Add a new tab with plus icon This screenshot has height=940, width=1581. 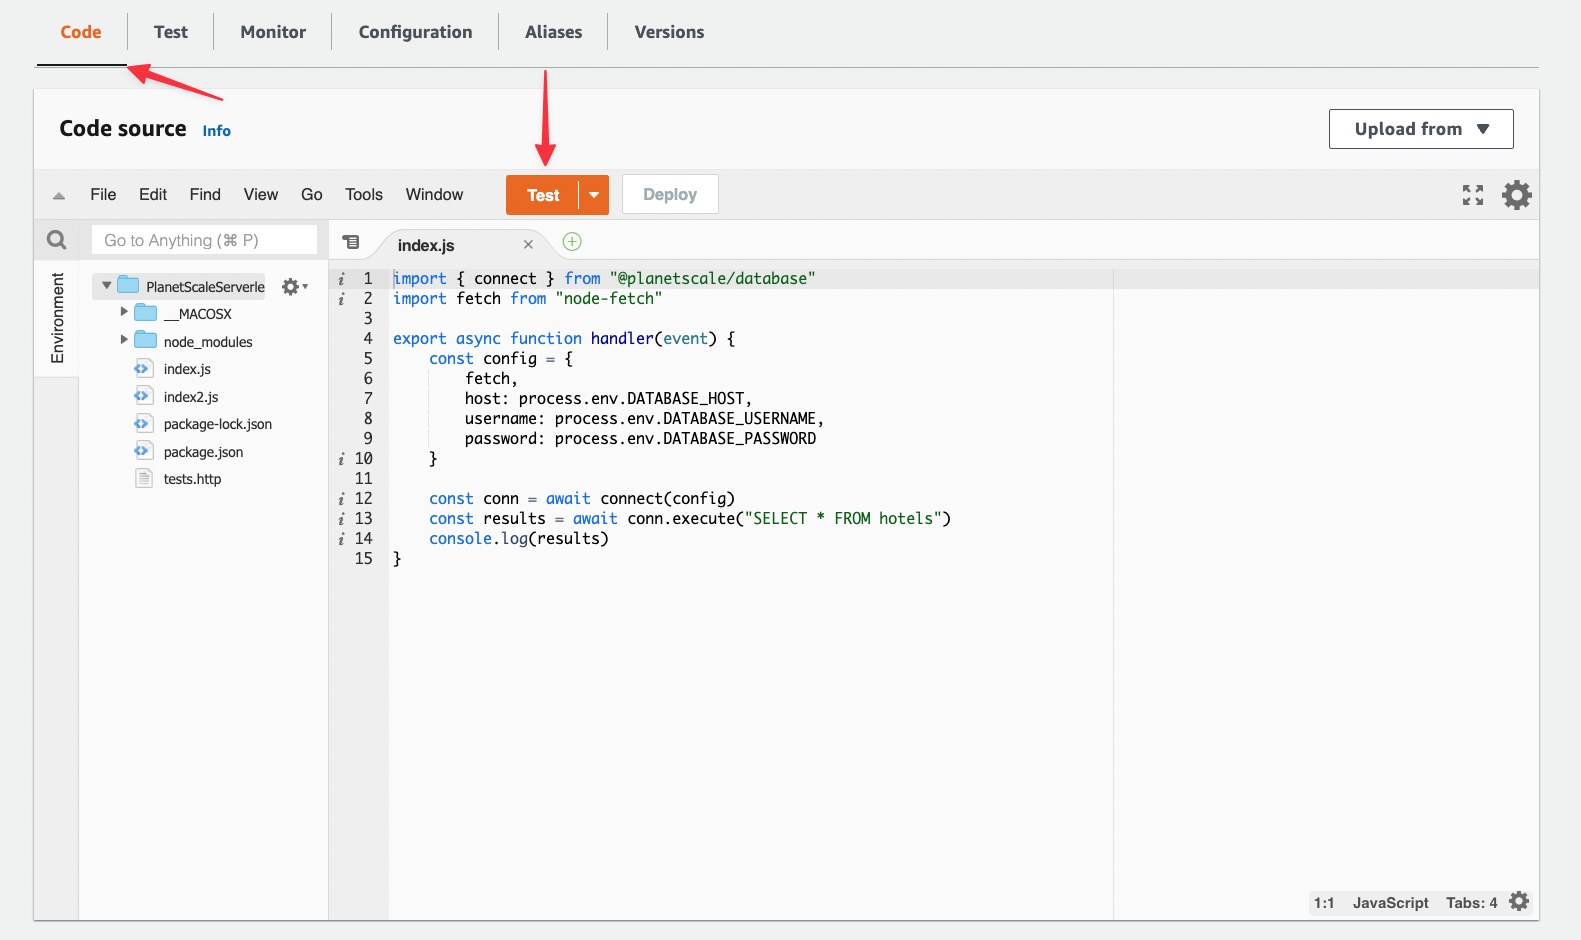pos(572,241)
